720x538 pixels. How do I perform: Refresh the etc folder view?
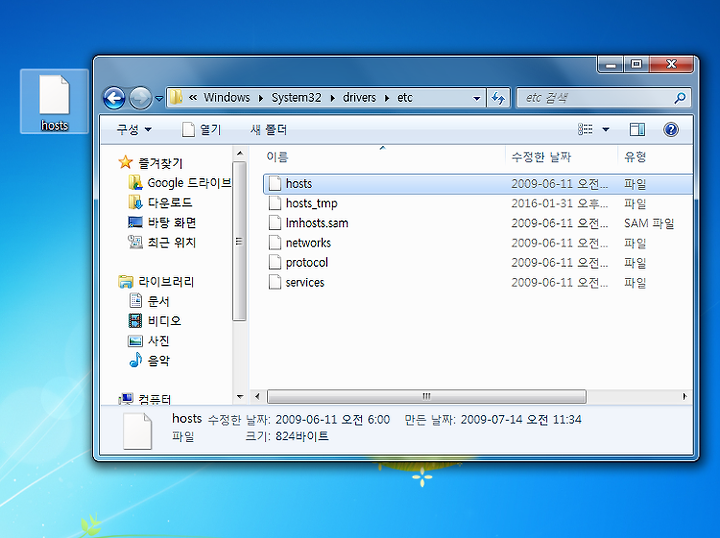(x=498, y=98)
